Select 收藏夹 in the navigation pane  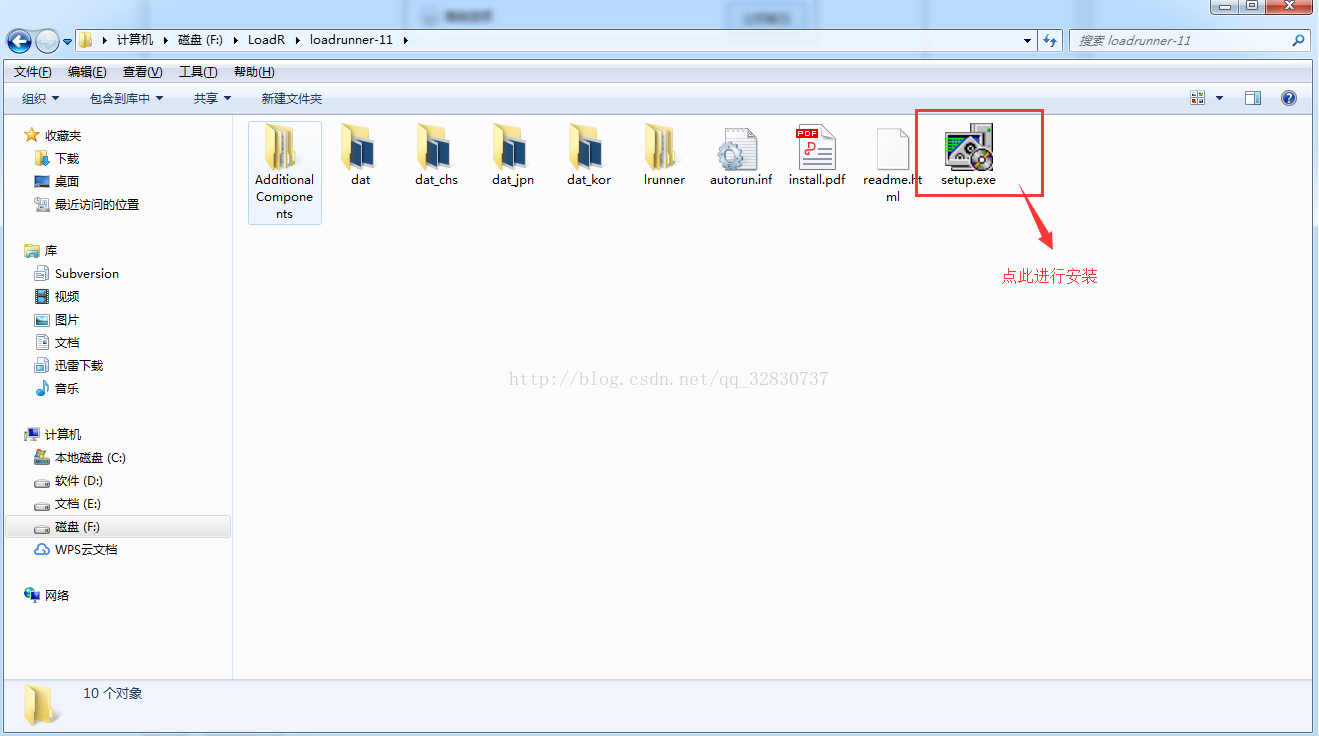pos(62,135)
